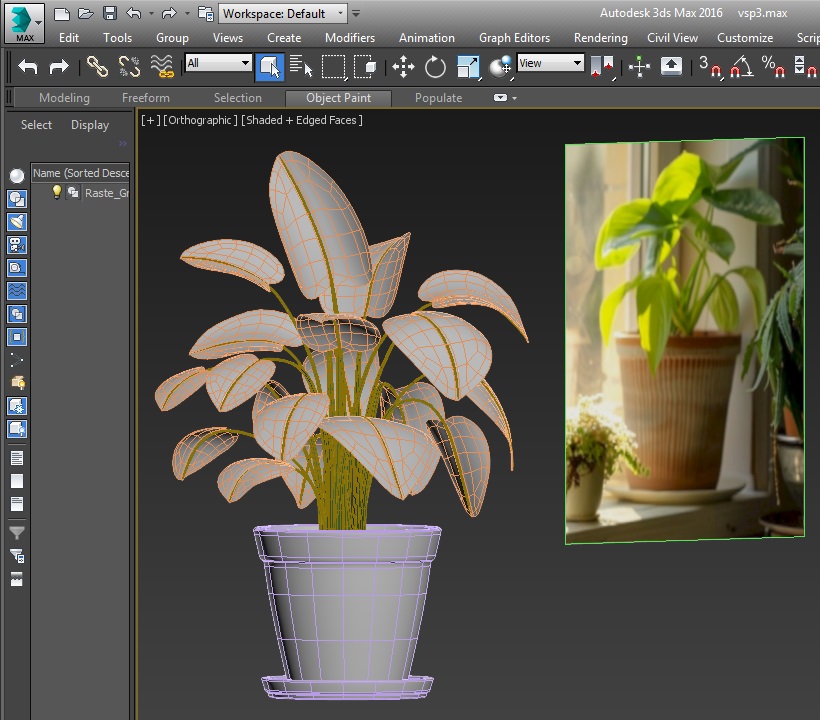Toggle the Window/Crossing selection mode
Viewport: 820px width, 720px height.
click(365, 66)
